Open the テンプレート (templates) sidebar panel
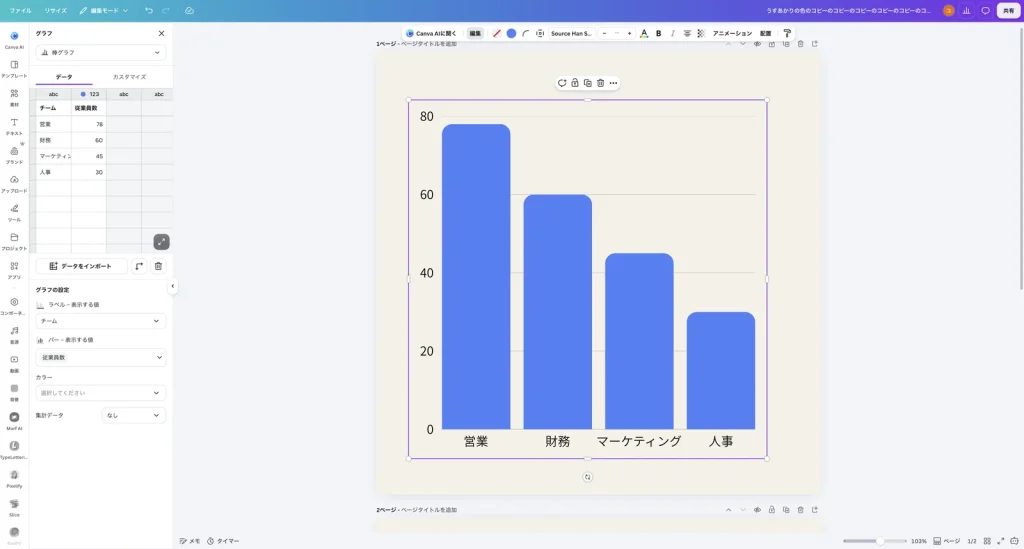Screen dimensions: 1024x549 point(14,68)
